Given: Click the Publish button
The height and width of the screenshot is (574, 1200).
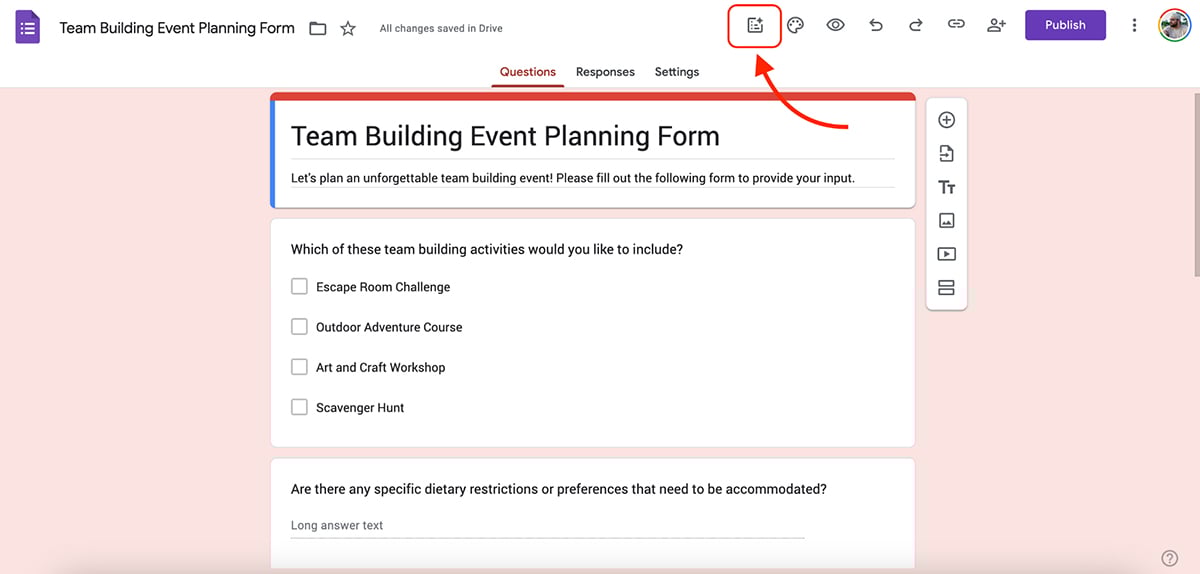Looking at the screenshot, I should click(1065, 26).
